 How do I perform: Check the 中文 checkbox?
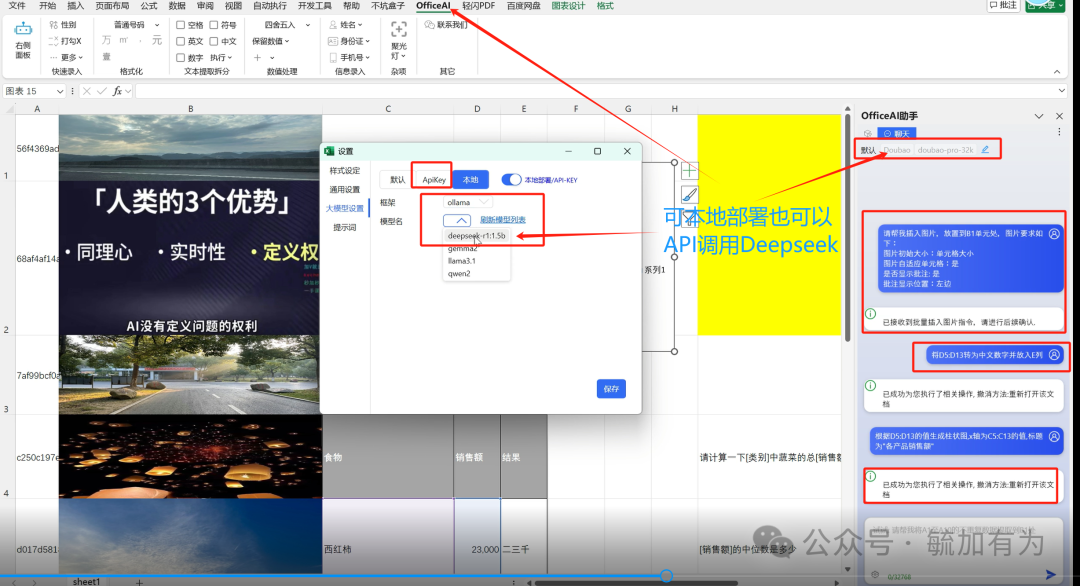pyautogui.click(x=214, y=41)
